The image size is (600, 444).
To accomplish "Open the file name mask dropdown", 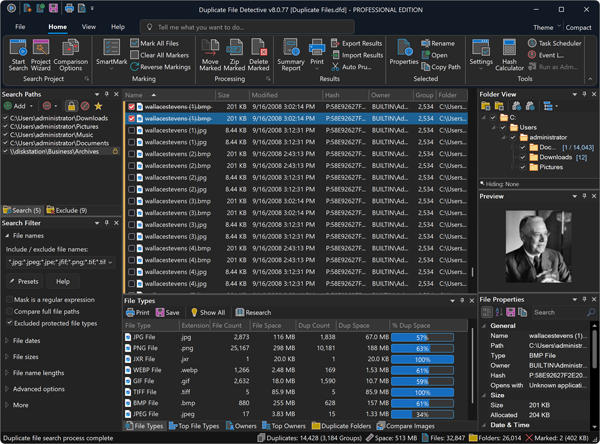I will (111, 262).
